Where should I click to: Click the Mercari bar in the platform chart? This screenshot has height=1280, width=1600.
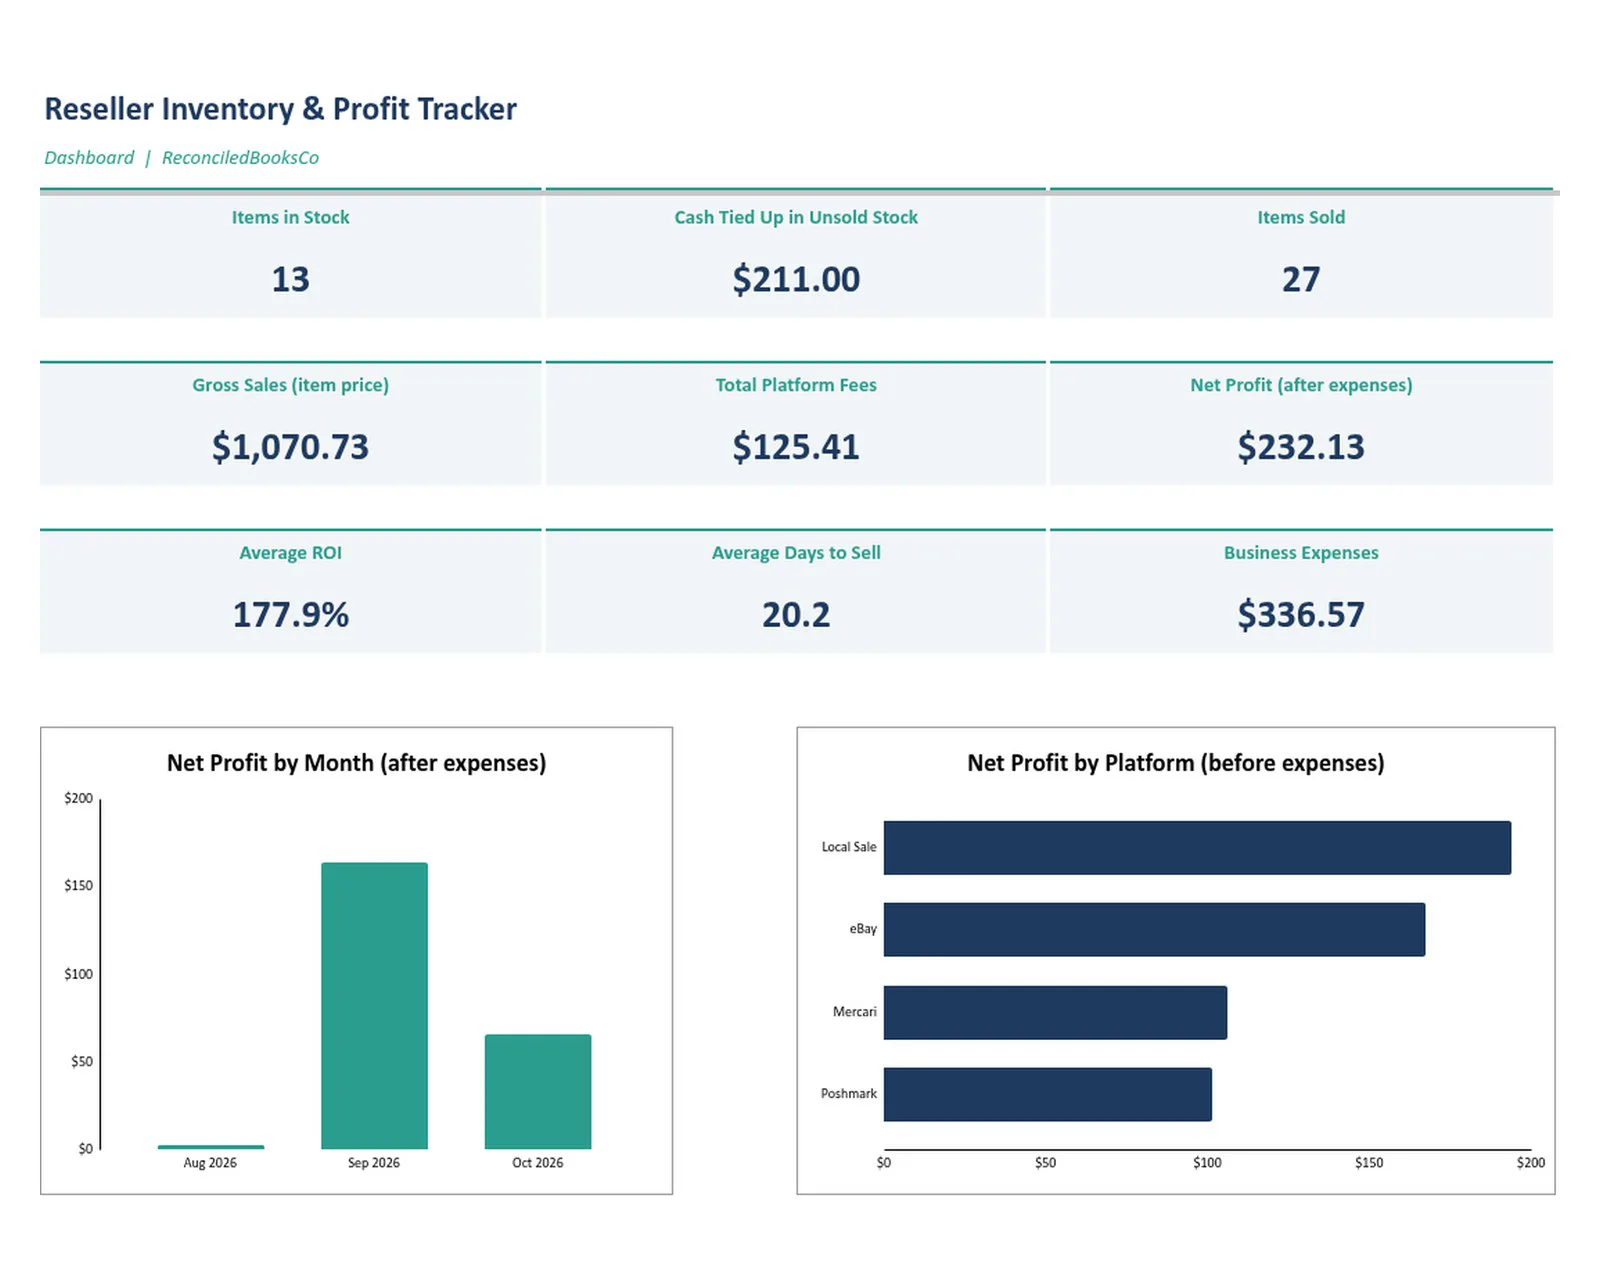(1055, 1013)
